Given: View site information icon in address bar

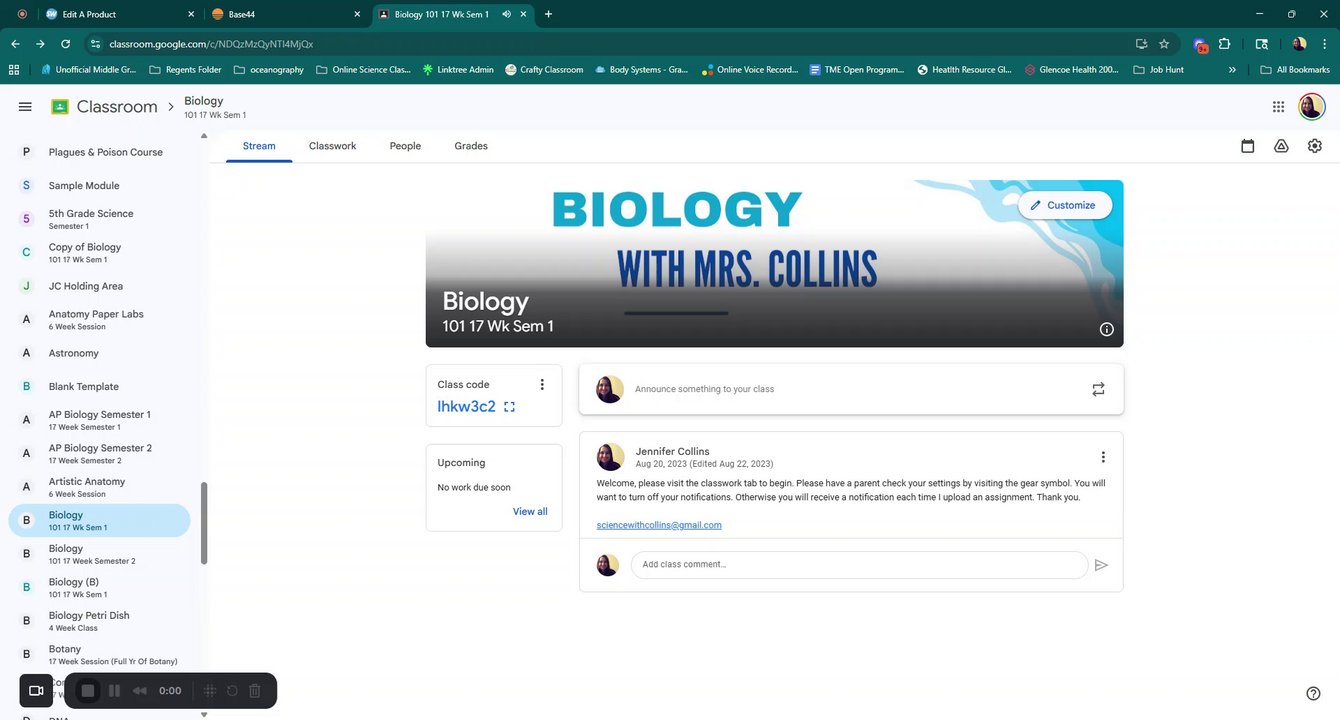Looking at the screenshot, I should tap(95, 44).
